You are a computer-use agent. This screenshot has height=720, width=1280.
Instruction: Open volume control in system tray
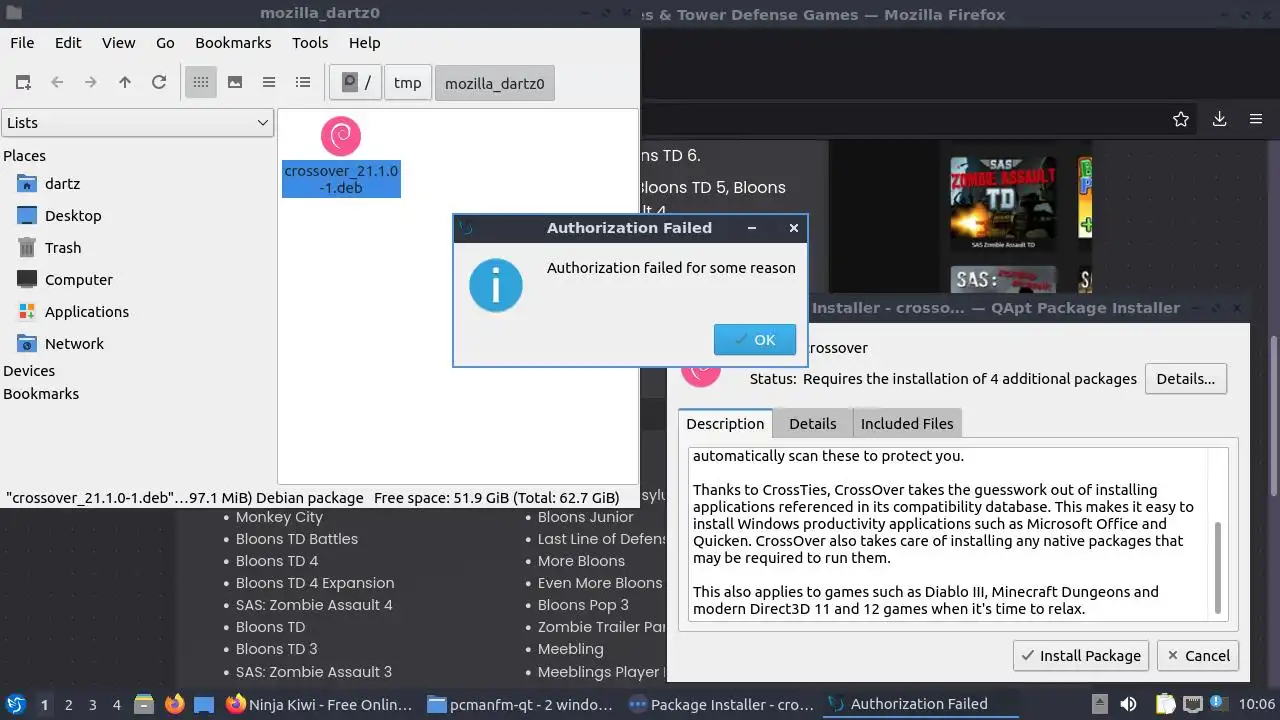(x=1128, y=704)
